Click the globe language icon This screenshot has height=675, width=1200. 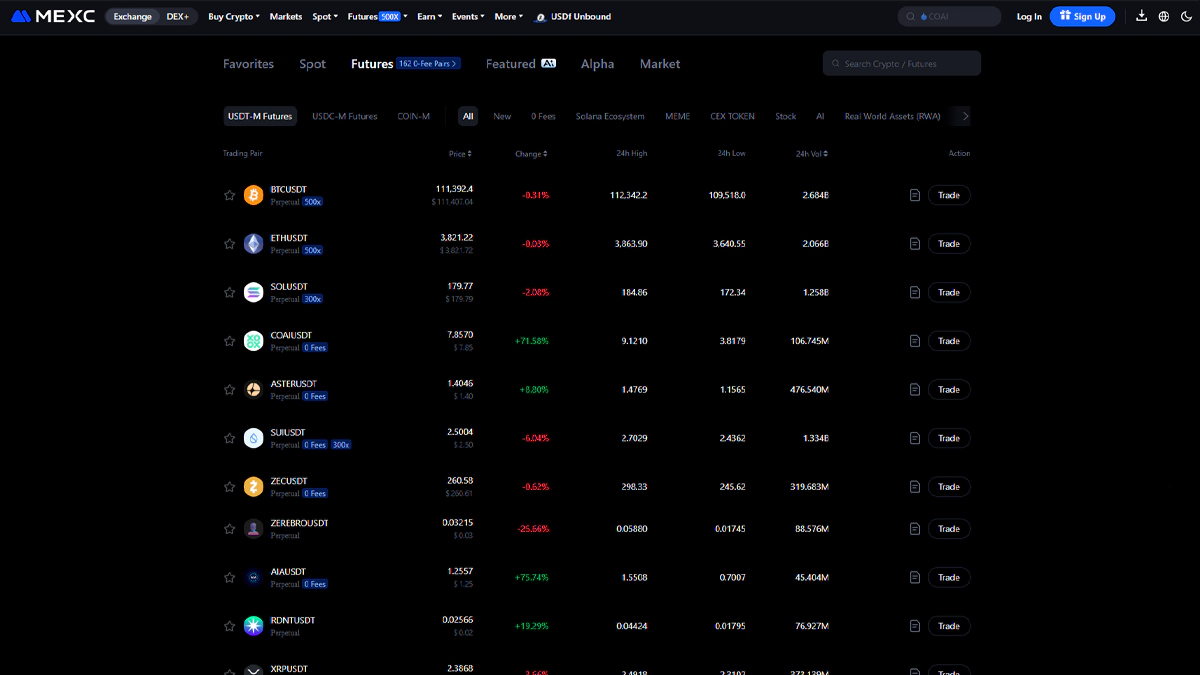tap(1163, 17)
